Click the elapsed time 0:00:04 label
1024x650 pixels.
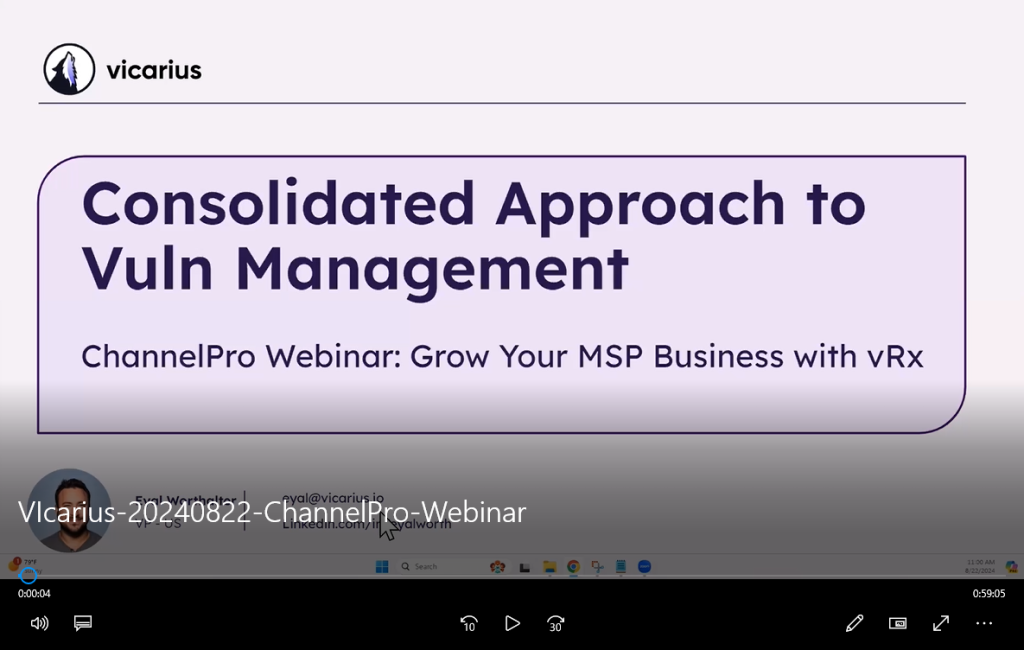(34, 594)
